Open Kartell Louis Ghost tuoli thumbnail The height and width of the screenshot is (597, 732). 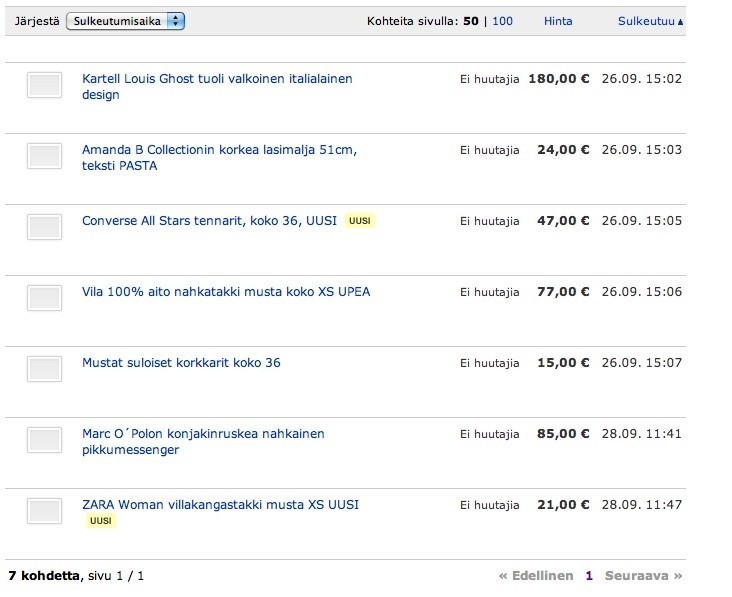click(44, 85)
